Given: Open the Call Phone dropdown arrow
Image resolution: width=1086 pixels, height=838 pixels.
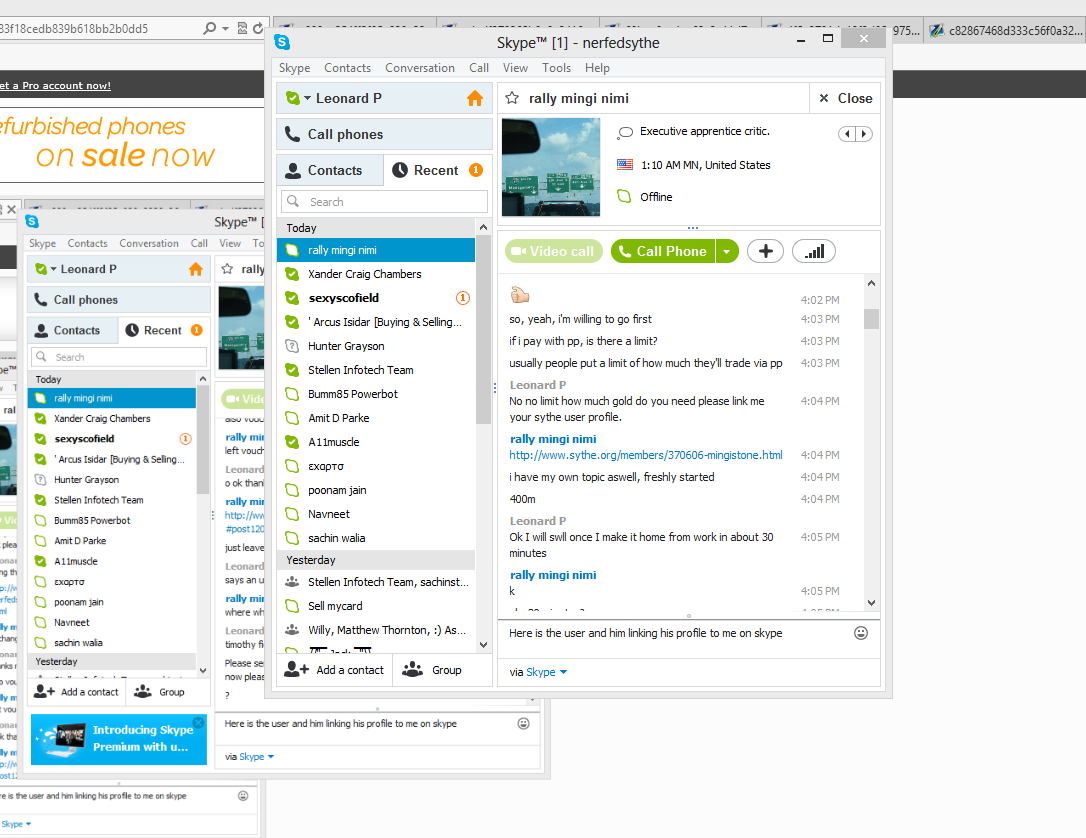Looking at the screenshot, I should click(x=727, y=251).
